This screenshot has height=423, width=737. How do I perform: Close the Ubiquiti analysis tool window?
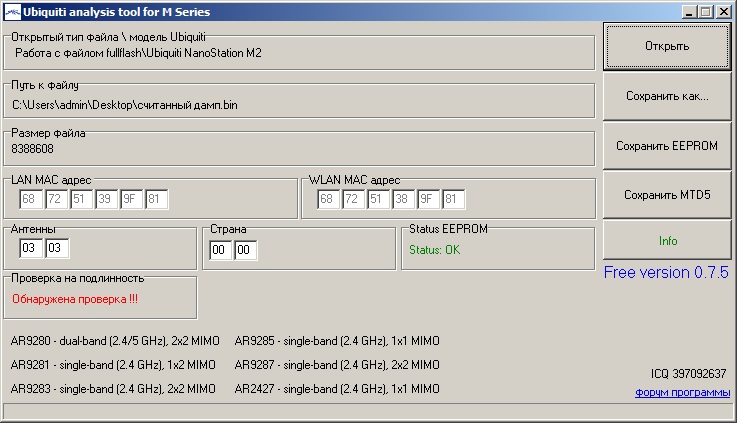click(723, 12)
